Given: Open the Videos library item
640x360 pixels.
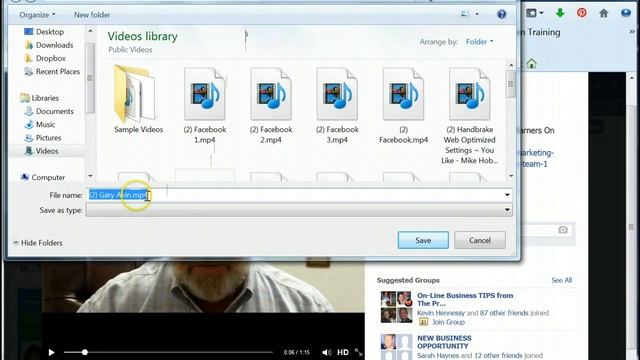Looking at the screenshot, I should [x=47, y=151].
